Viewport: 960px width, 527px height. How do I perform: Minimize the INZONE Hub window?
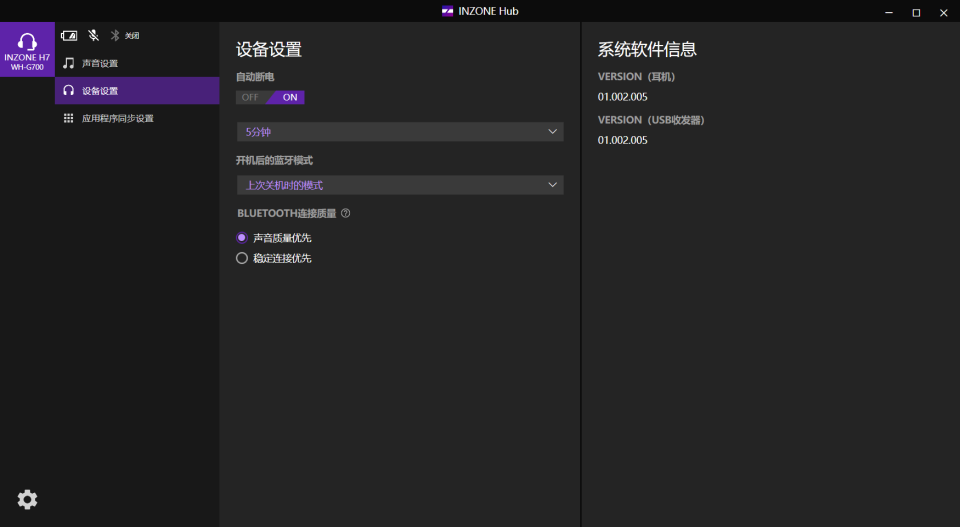(x=889, y=12)
